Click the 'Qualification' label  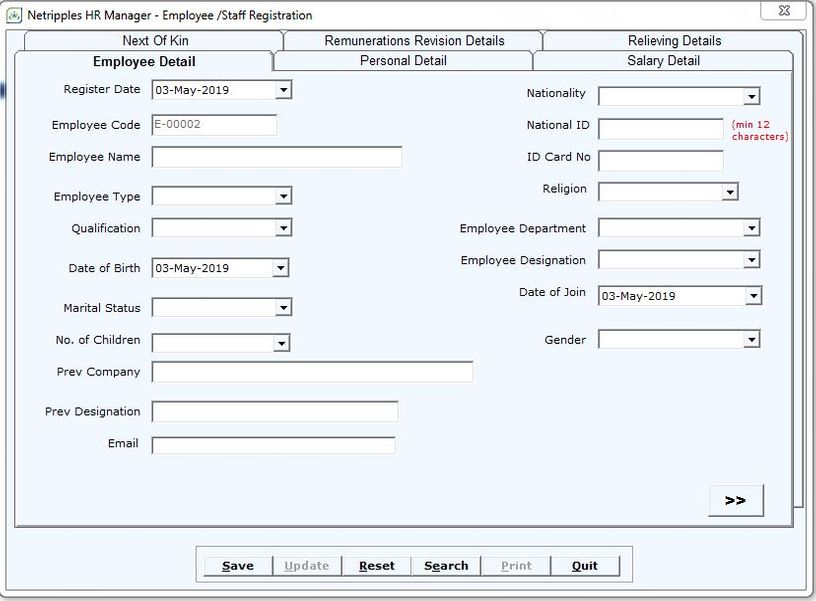coord(106,228)
